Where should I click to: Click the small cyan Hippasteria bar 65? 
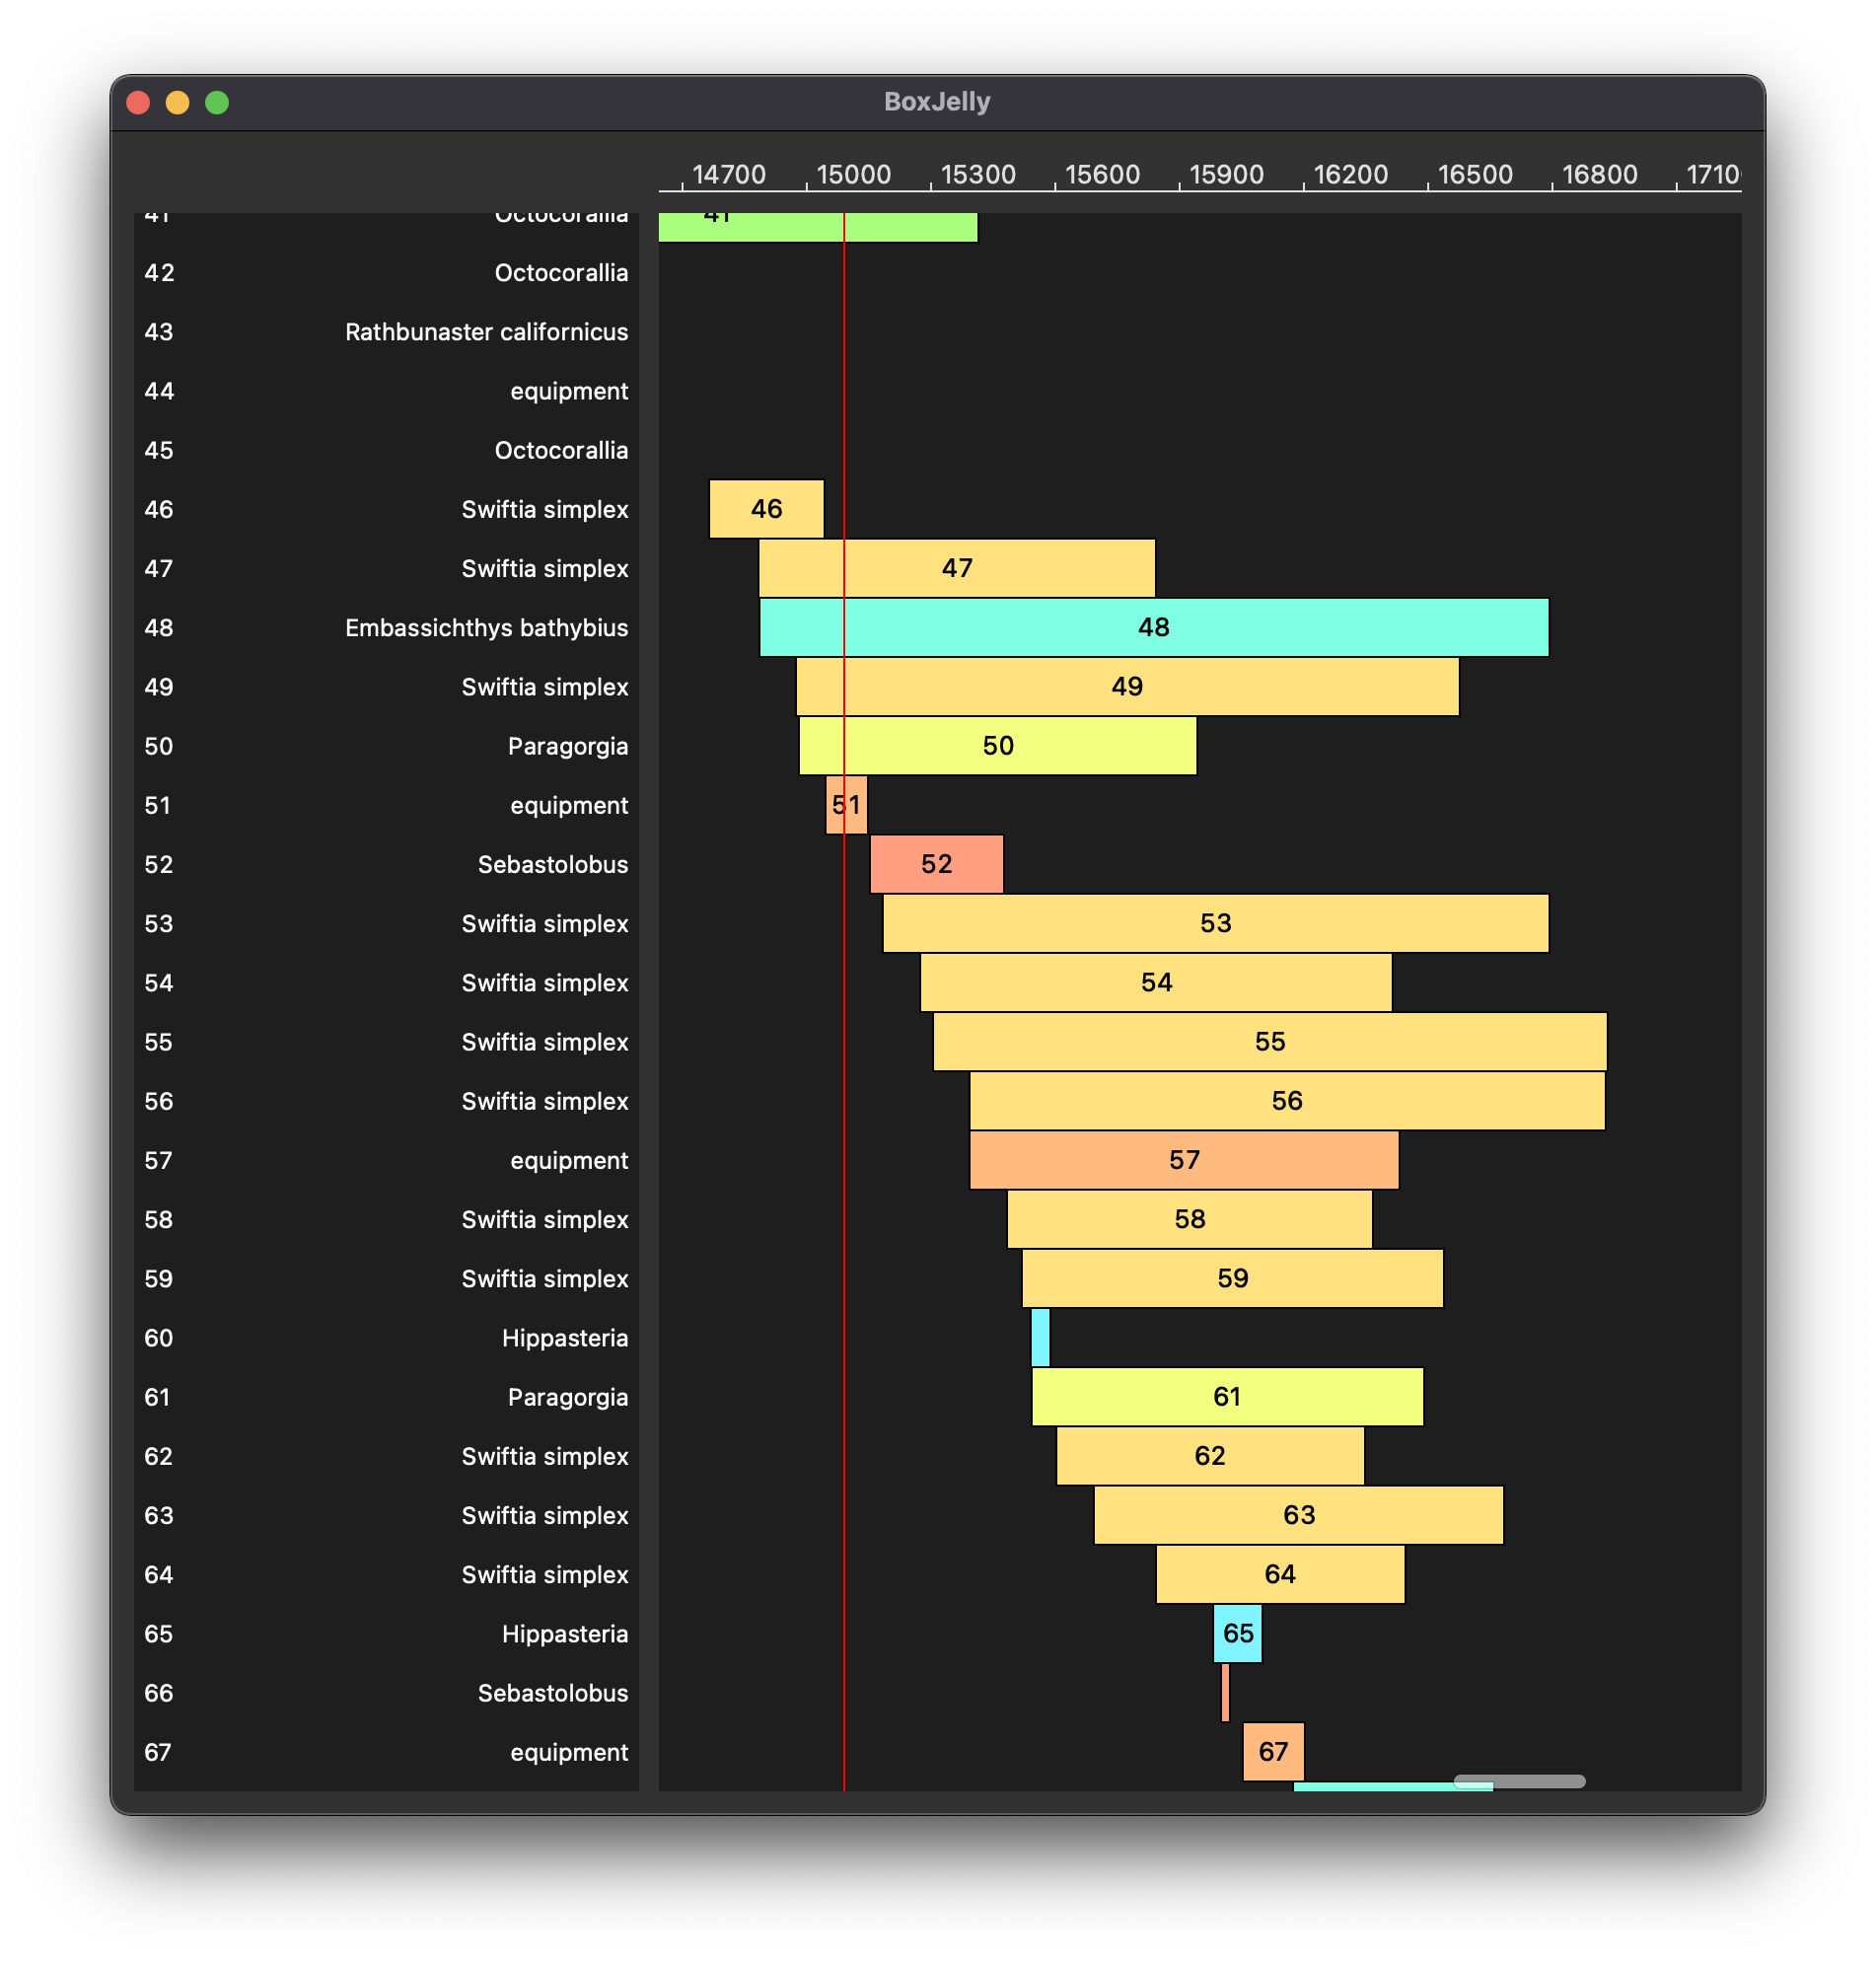pos(1237,1633)
